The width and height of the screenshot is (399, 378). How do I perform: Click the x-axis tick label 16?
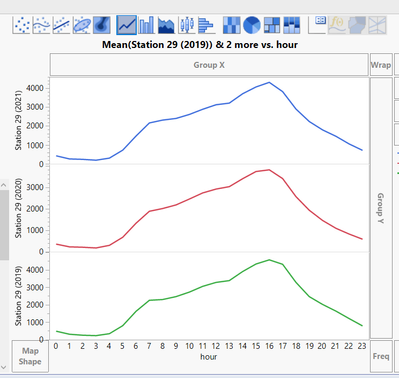[269, 346]
